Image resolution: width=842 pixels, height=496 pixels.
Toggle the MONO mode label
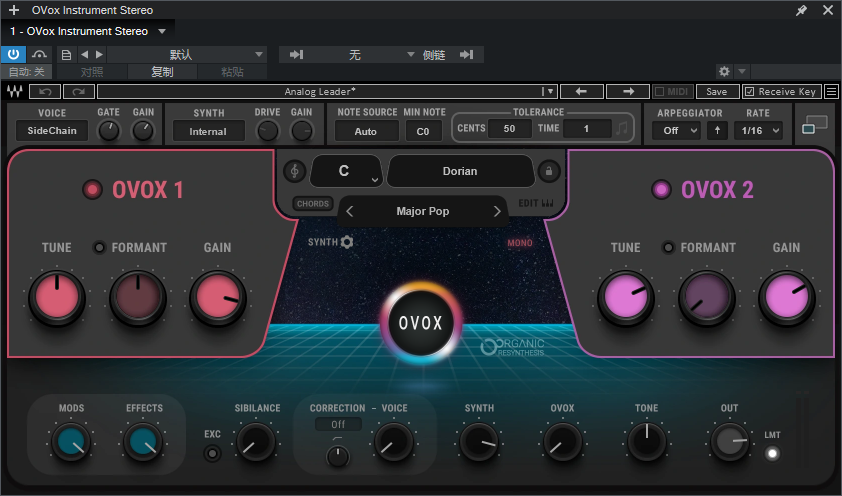click(520, 243)
